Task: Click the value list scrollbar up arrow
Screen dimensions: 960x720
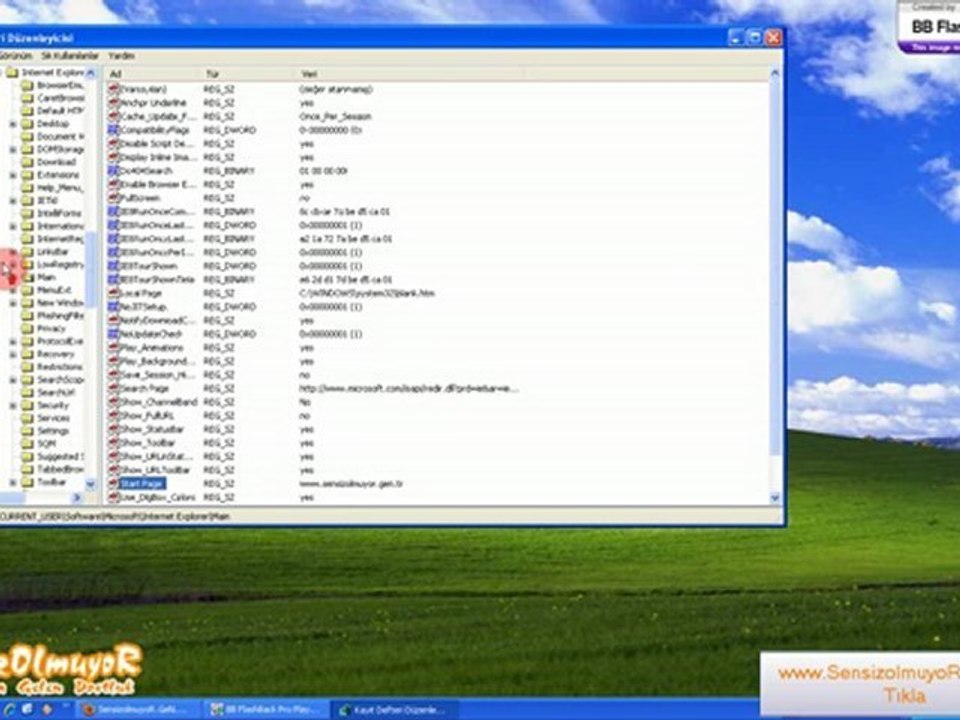Action: coord(774,74)
